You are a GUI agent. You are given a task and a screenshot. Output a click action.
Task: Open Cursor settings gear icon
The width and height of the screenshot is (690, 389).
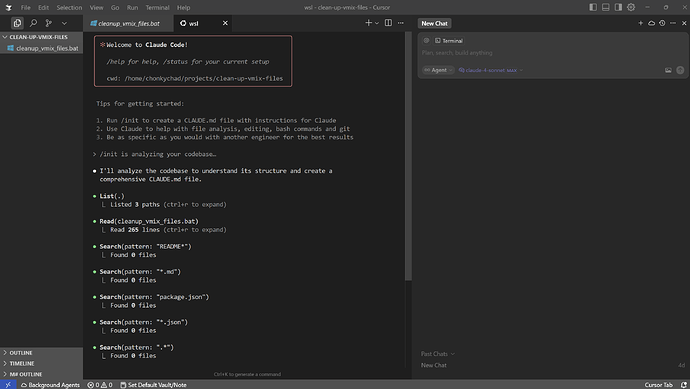pos(631,7)
